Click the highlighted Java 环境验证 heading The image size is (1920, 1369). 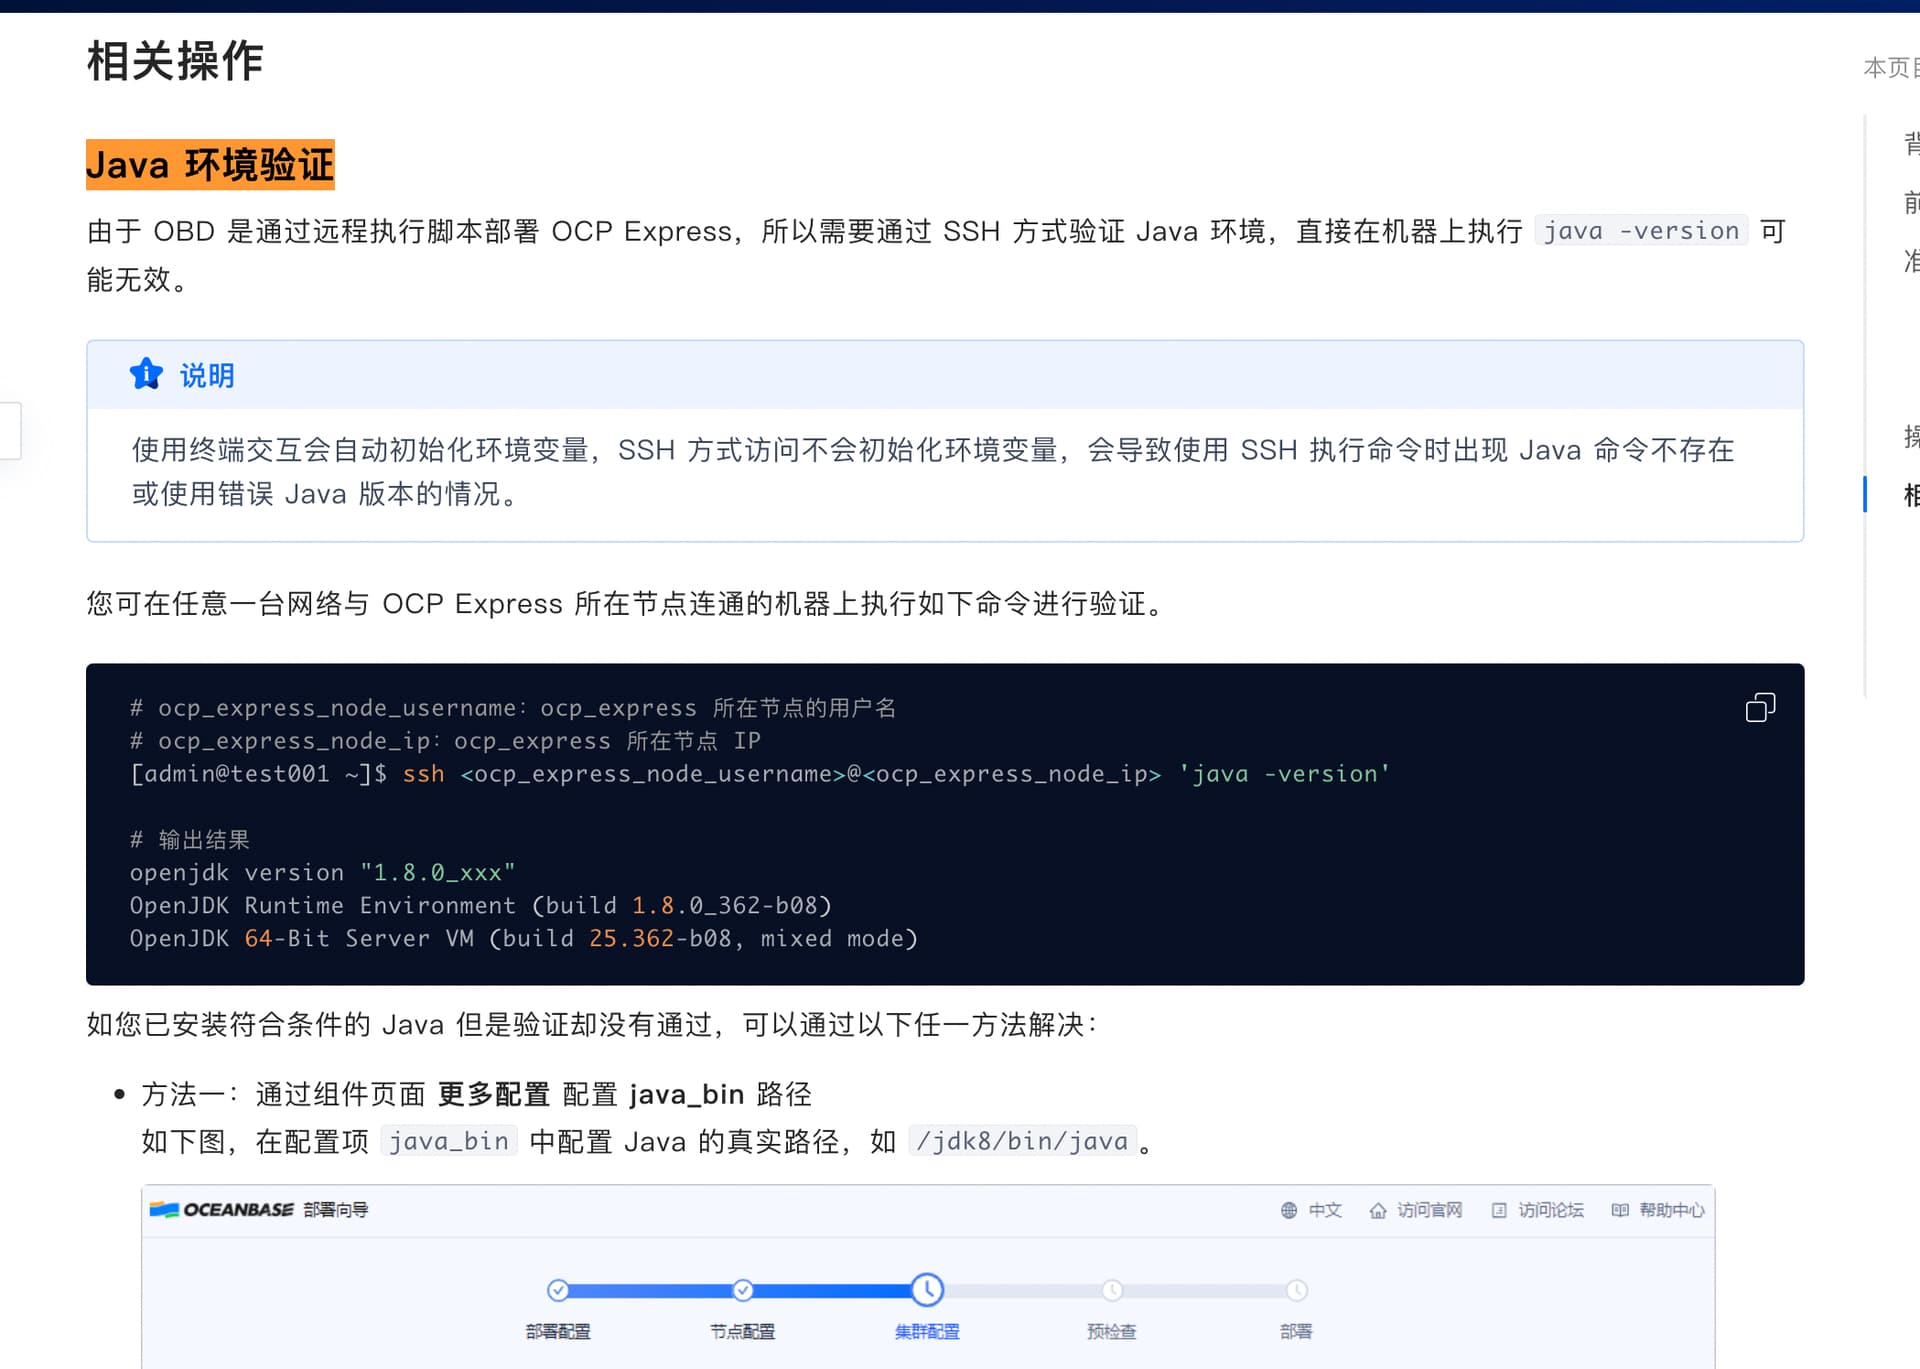pos(210,165)
